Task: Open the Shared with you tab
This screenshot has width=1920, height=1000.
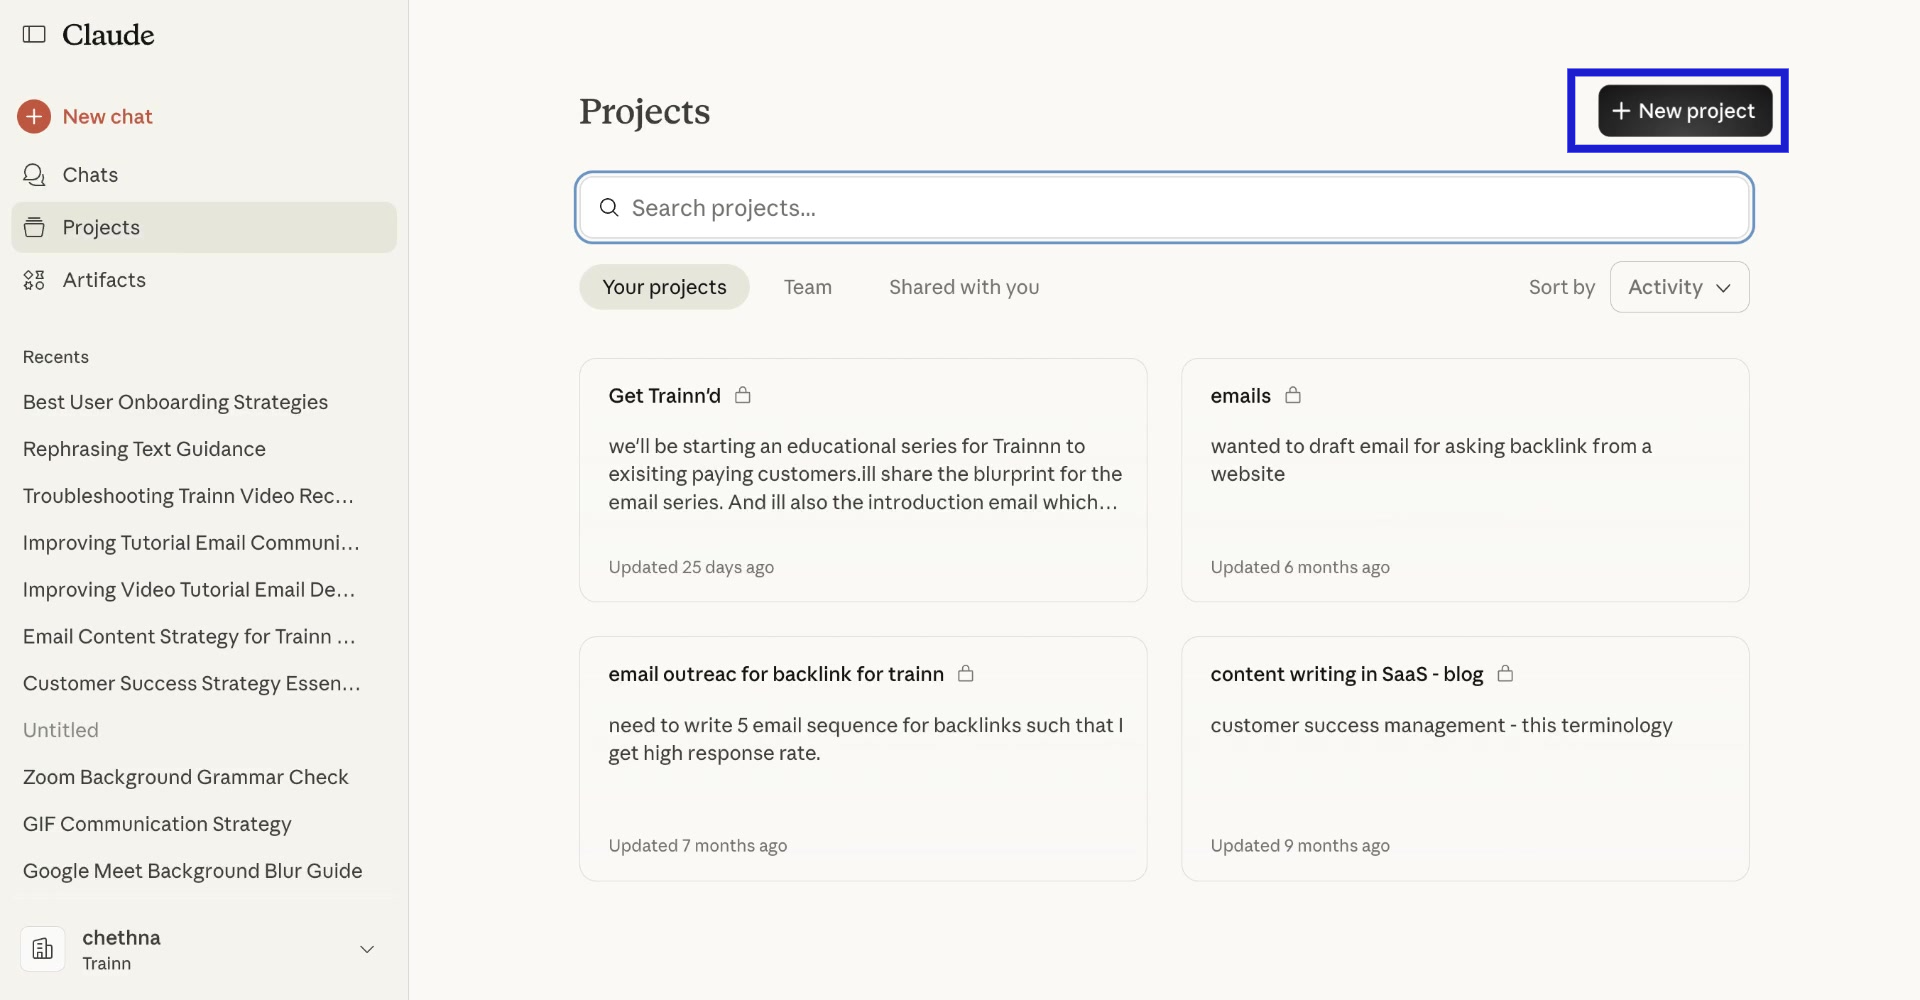Action: (962, 287)
